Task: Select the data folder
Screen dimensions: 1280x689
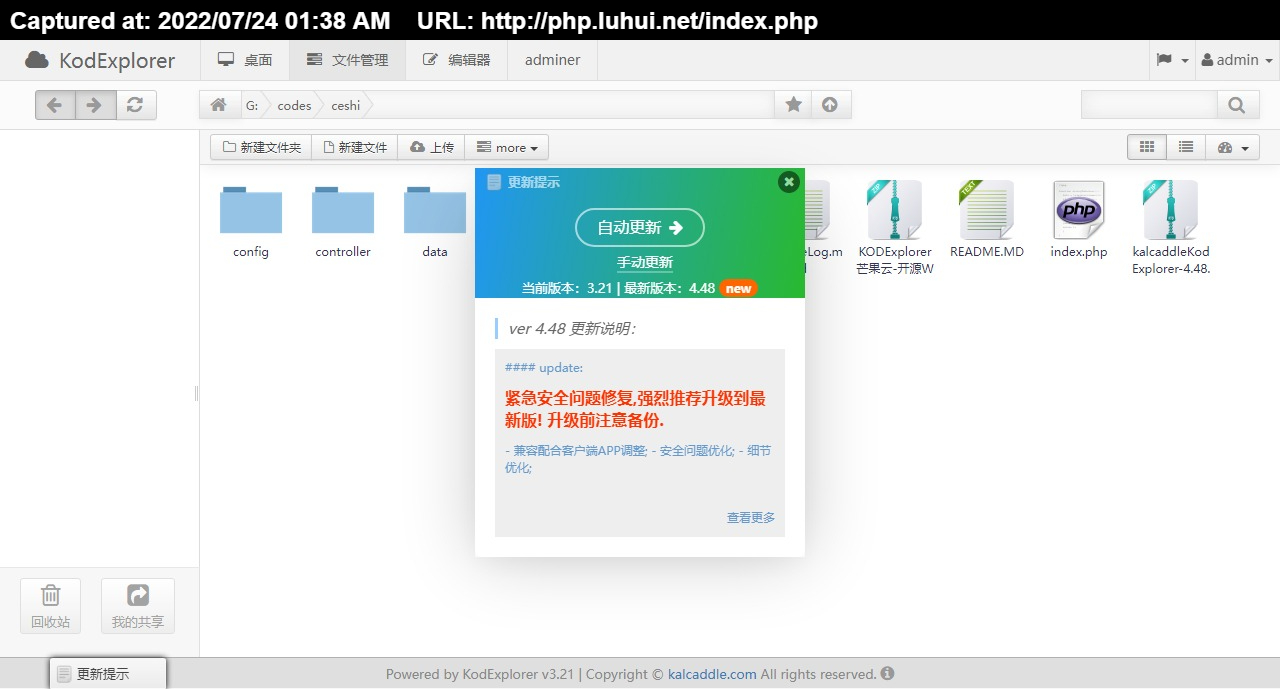Action: click(x=435, y=221)
